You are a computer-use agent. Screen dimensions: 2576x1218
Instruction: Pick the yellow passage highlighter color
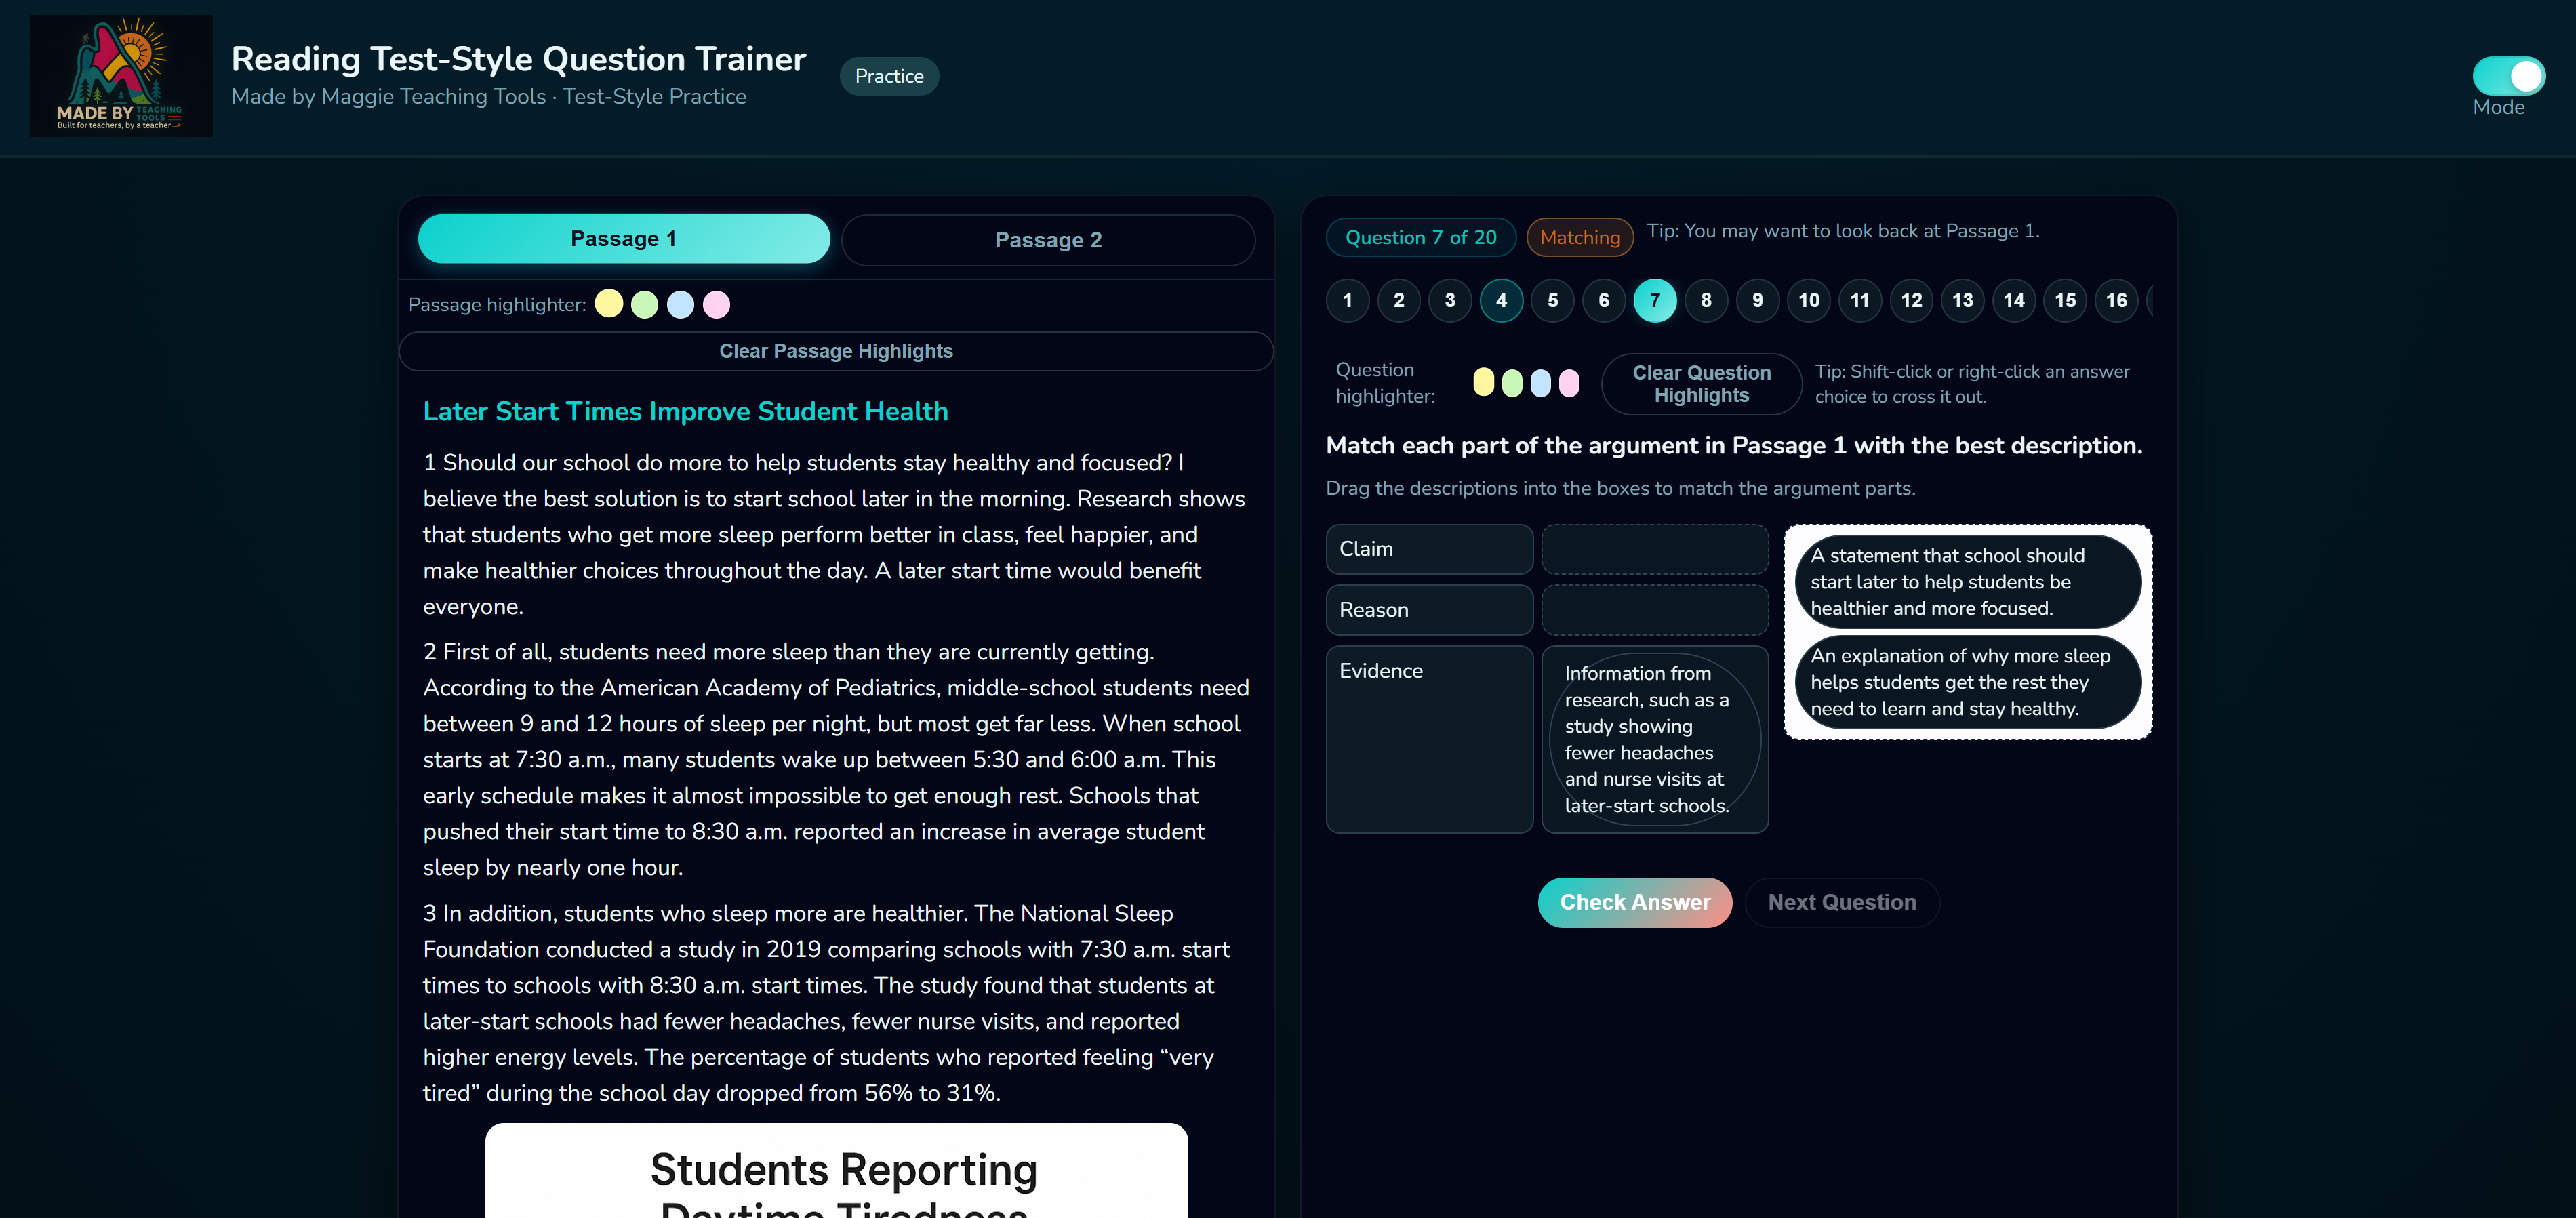pyautogui.click(x=608, y=304)
